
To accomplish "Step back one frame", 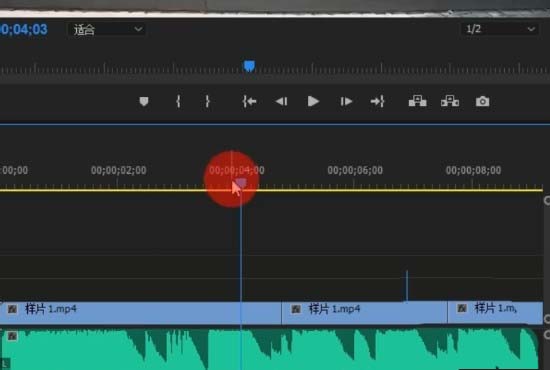I will click(x=281, y=101).
